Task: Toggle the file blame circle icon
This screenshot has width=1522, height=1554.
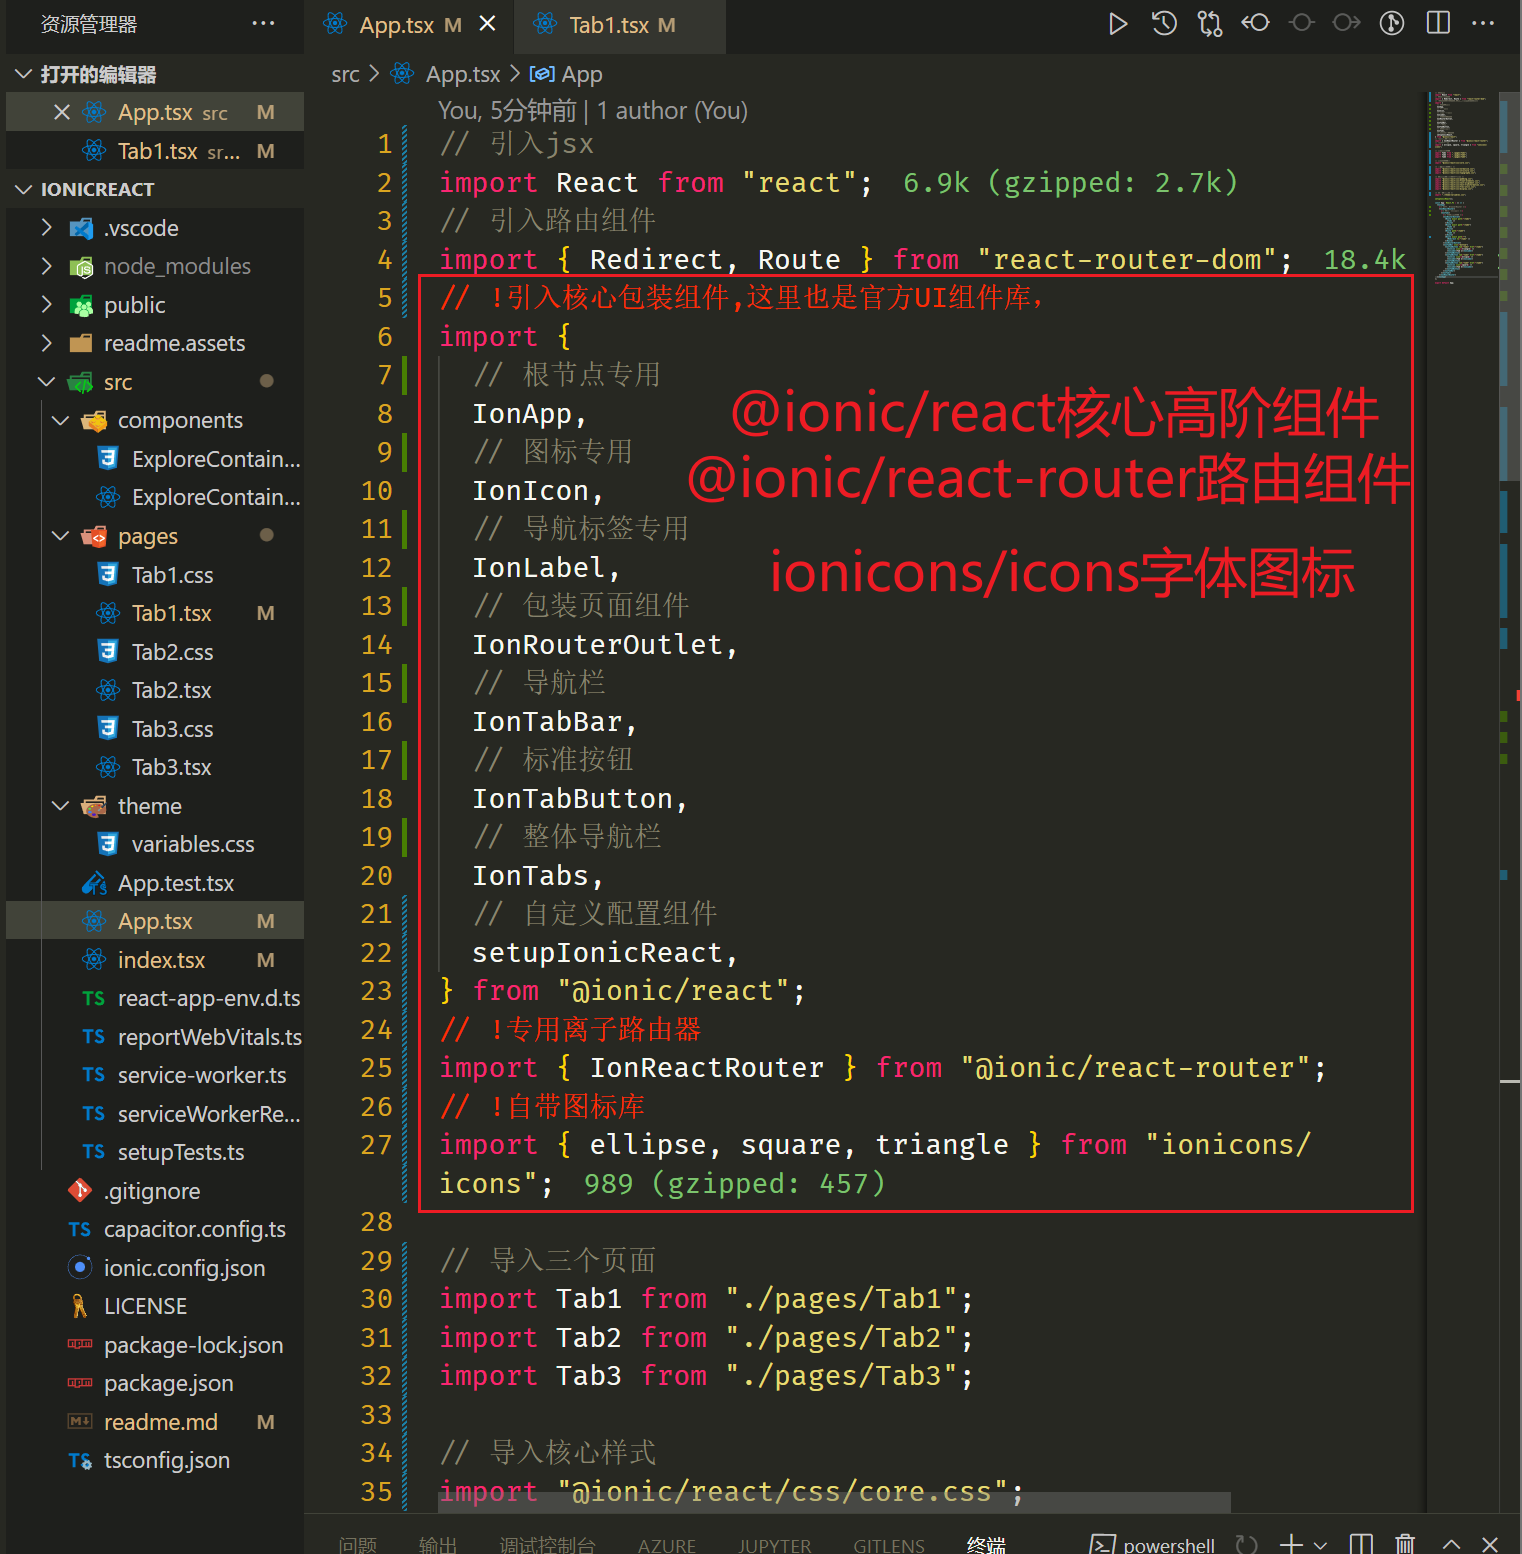Action: [x=1301, y=23]
